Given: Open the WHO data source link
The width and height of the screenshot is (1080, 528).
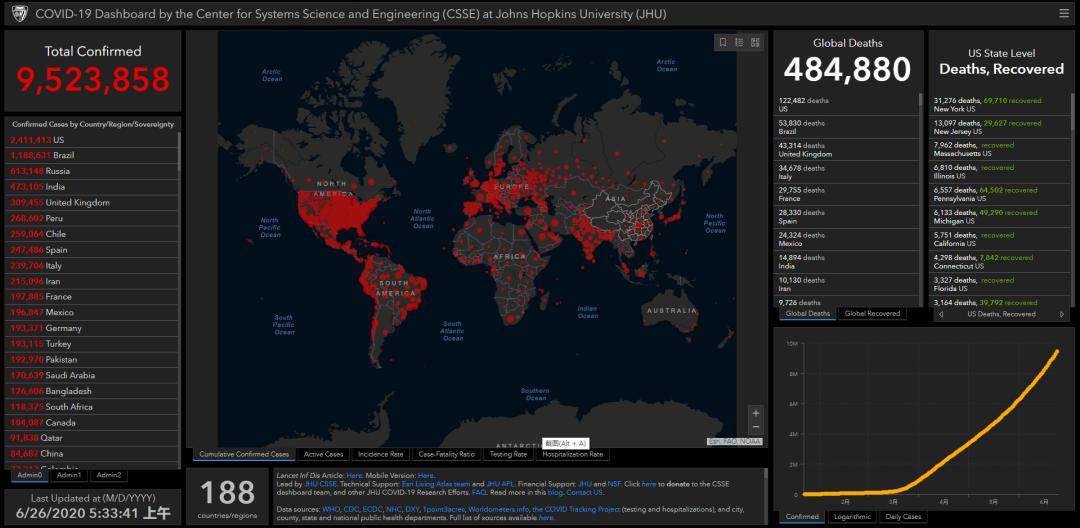Looking at the screenshot, I should pos(331,509).
